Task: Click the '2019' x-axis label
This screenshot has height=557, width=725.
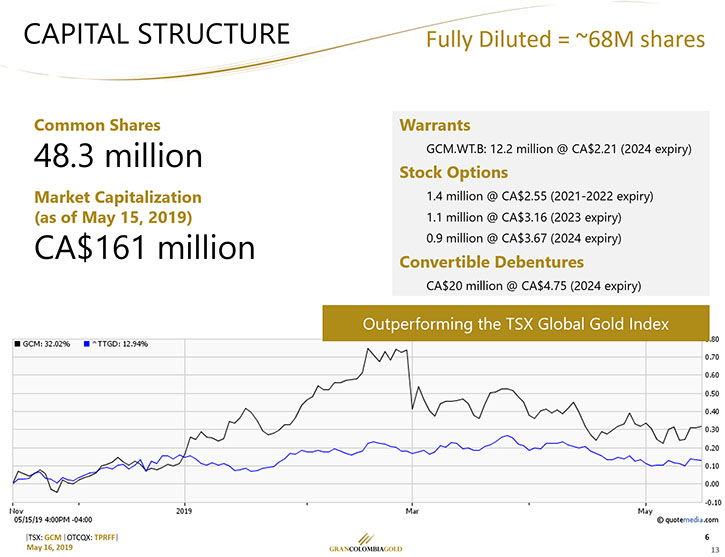Action: pyautogui.click(x=184, y=511)
